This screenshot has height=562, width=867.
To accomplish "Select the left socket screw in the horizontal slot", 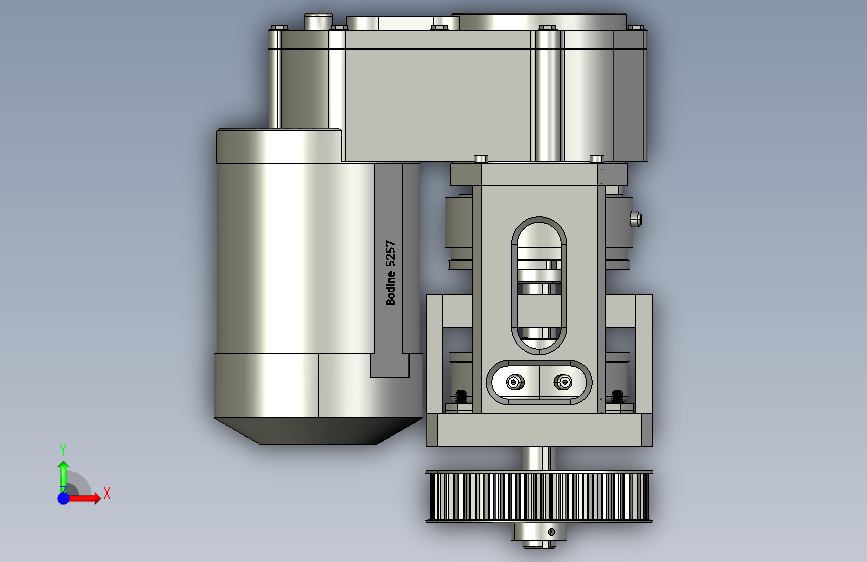I will point(515,382).
